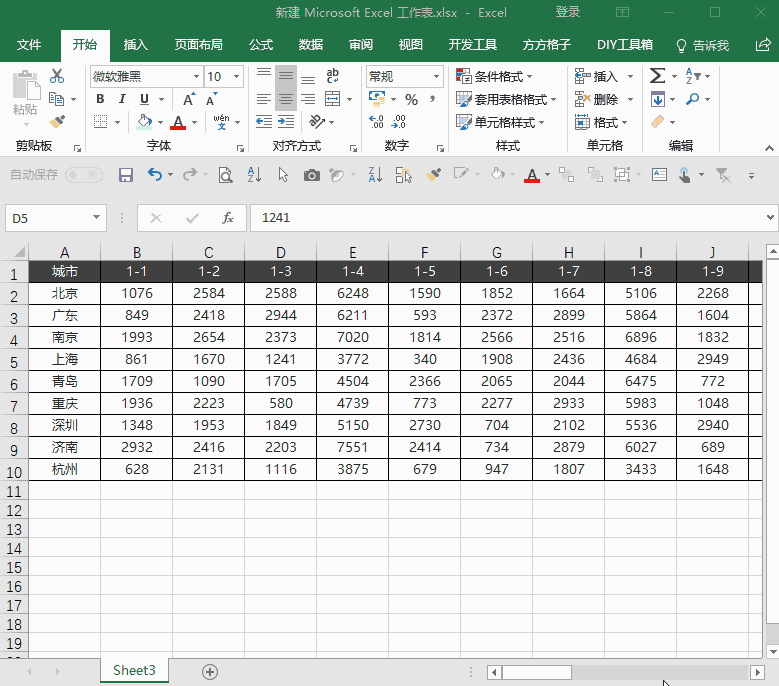Viewport: 779px width, 686px height.
Task: Click the 告诉我 search box
Action: pos(703,46)
